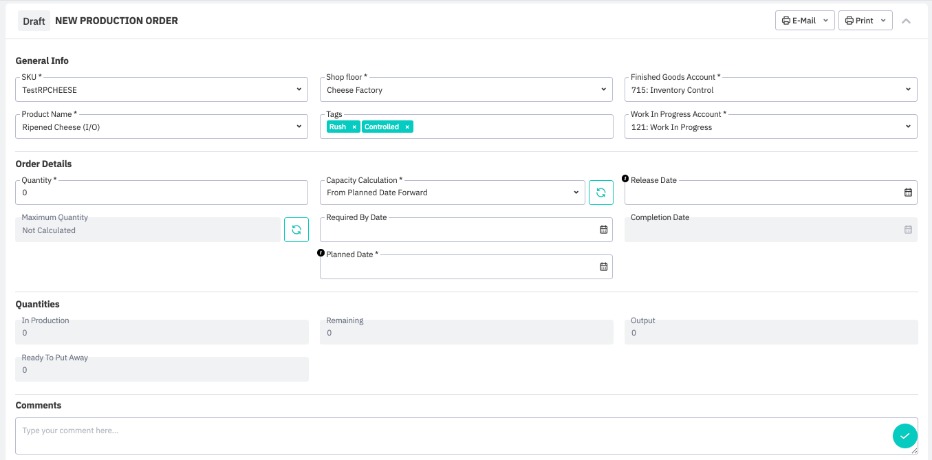The height and width of the screenshot is (460, 932).
Task: Open the Print dropdown button
Action: click(865, 20)
